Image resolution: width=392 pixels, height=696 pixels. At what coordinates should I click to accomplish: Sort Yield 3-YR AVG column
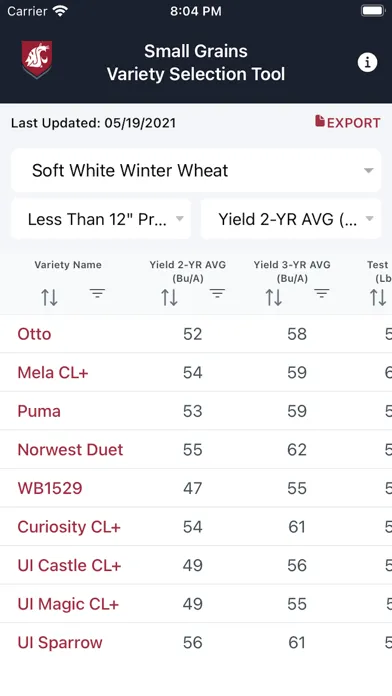[x=273, y=297]
